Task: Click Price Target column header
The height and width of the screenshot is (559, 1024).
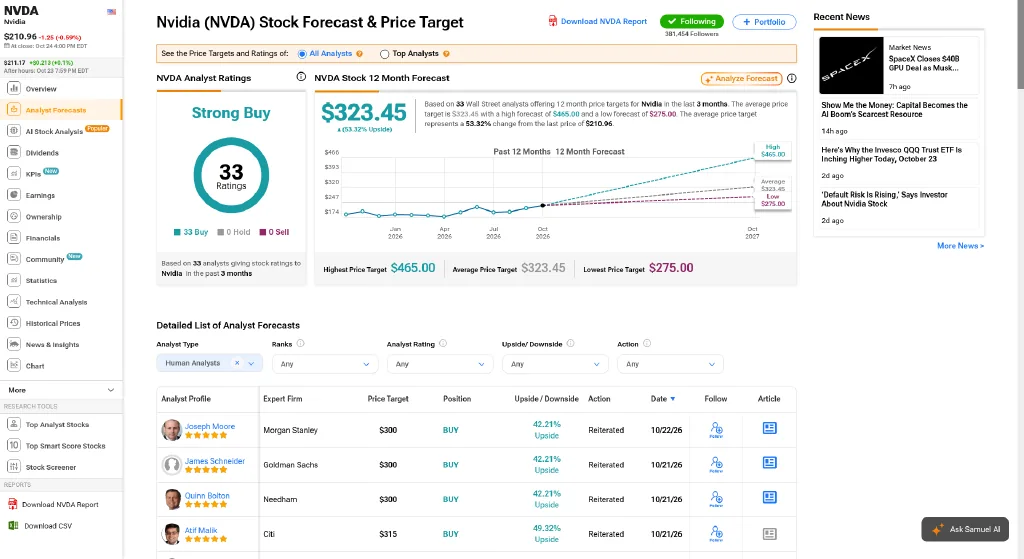Action: 388,398
